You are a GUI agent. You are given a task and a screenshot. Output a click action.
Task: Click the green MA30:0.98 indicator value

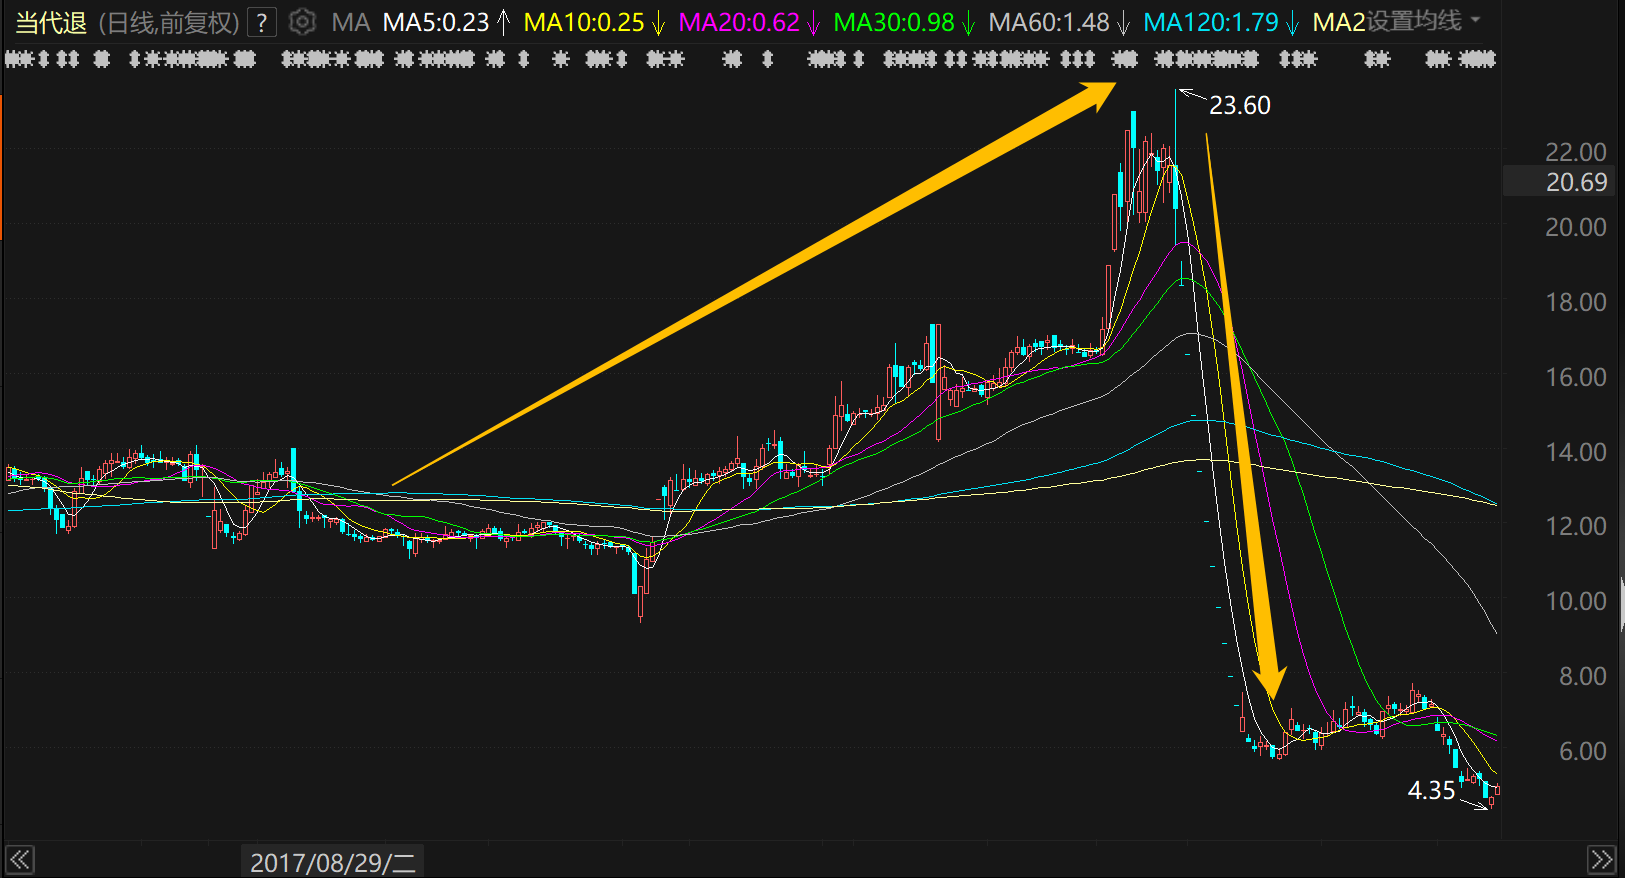click(x=894, y=22)
